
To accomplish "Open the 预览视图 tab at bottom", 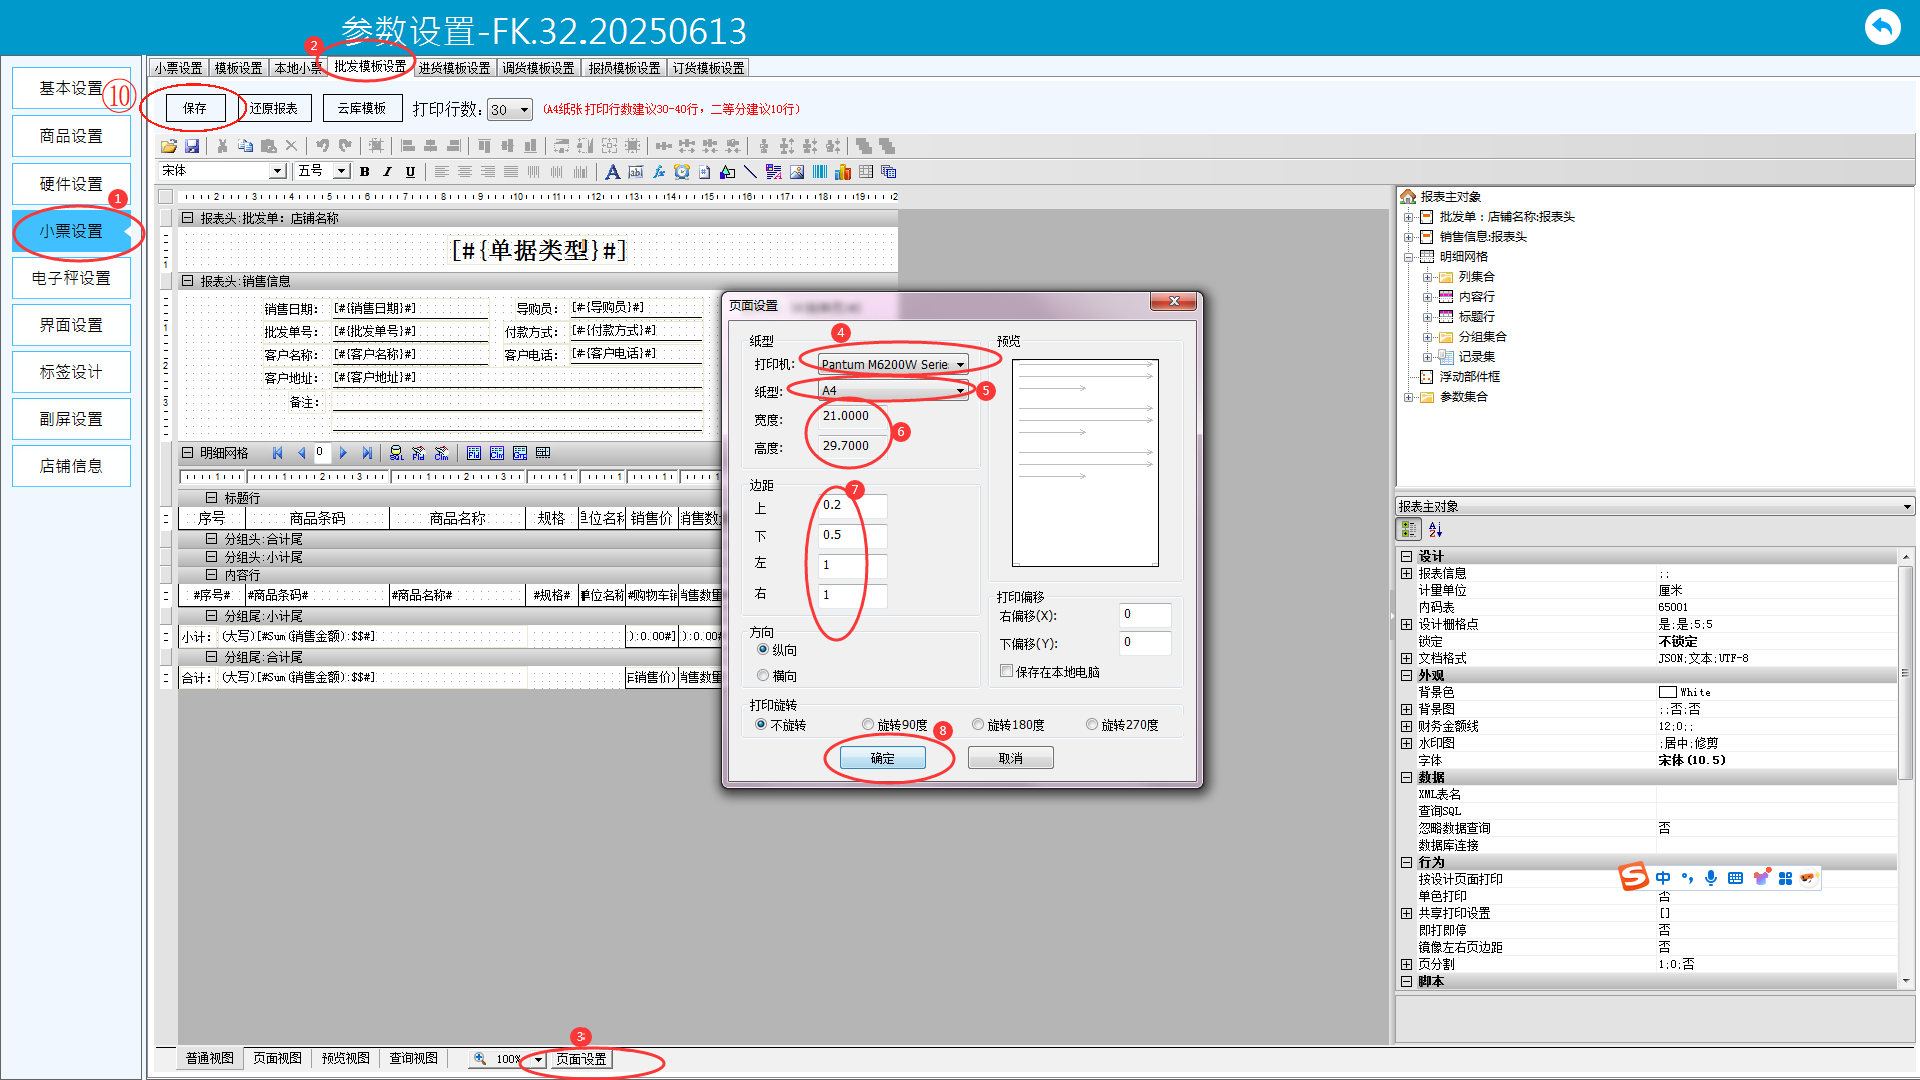I will [x=345, y=1058].
